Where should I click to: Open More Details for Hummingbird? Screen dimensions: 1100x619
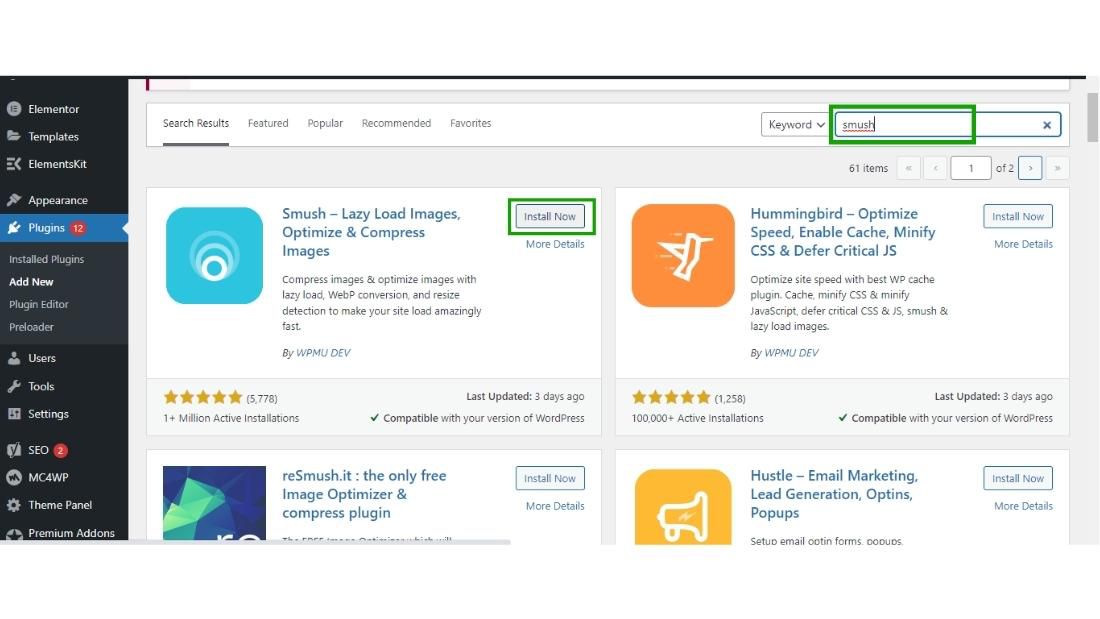coord(1023,244)
